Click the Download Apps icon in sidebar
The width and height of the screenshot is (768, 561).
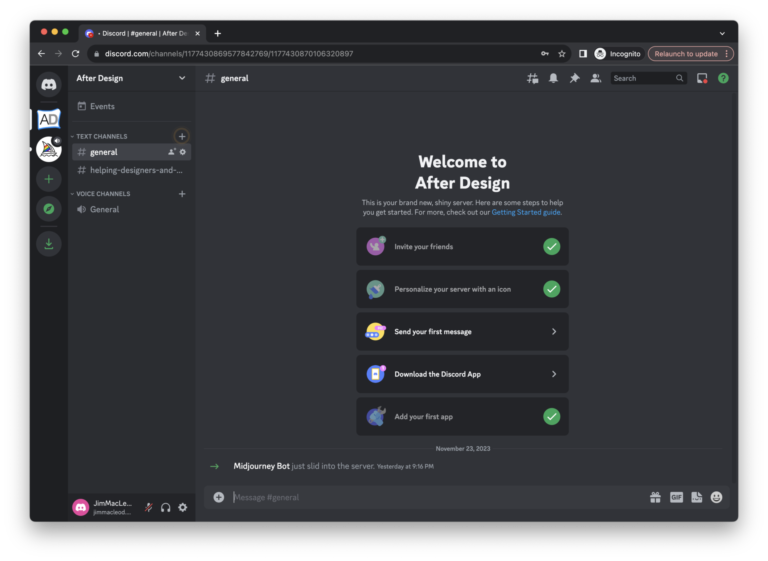[48, 244]
